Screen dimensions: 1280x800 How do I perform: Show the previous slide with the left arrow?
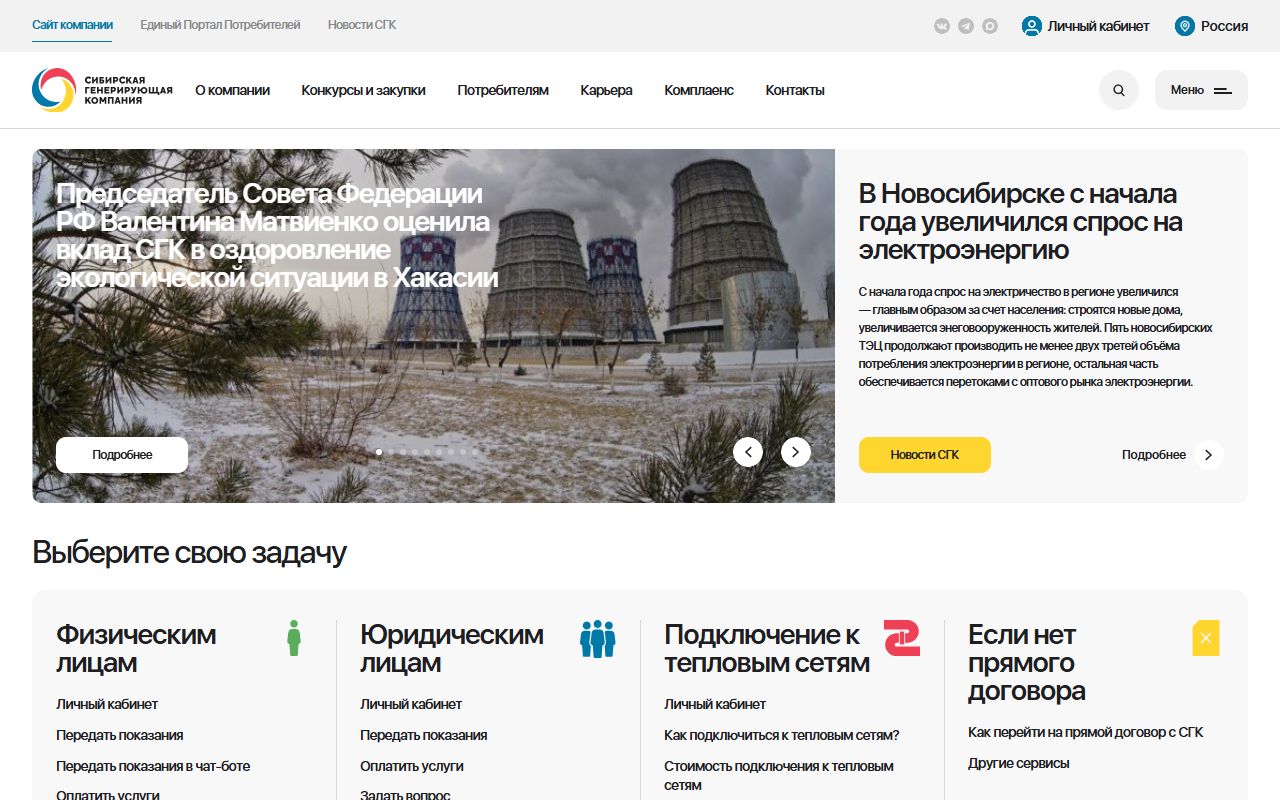pyautogui.click(x=748, y=452)
